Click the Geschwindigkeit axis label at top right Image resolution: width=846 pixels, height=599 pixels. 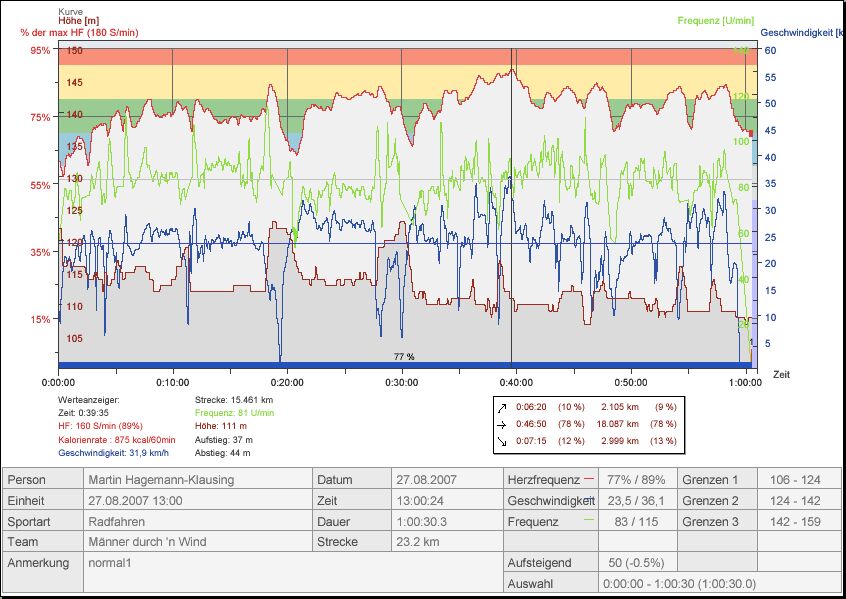click(802, 32)
